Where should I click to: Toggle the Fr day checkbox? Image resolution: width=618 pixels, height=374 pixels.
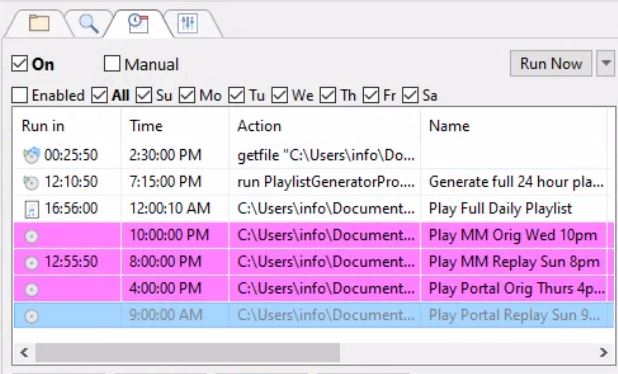click(371, 95)
